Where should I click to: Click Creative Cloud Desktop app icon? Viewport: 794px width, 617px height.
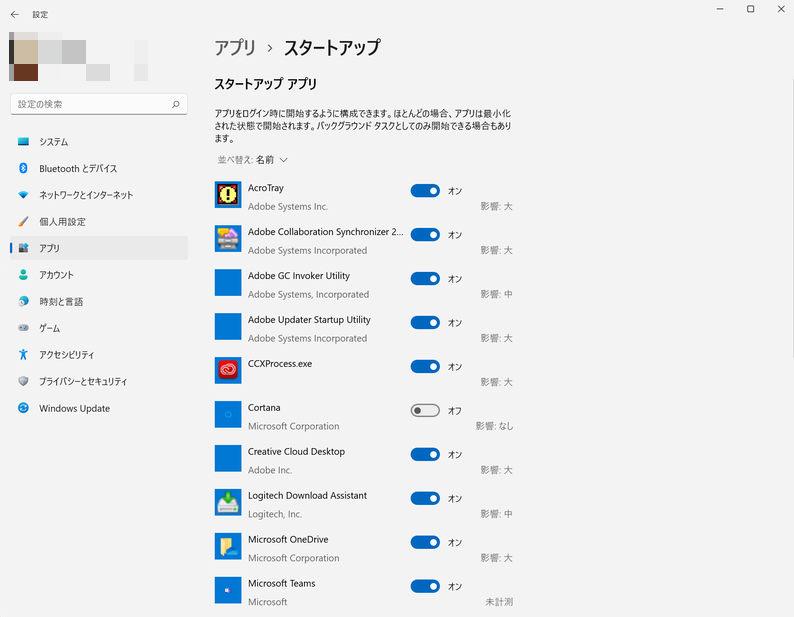point(228,458)
